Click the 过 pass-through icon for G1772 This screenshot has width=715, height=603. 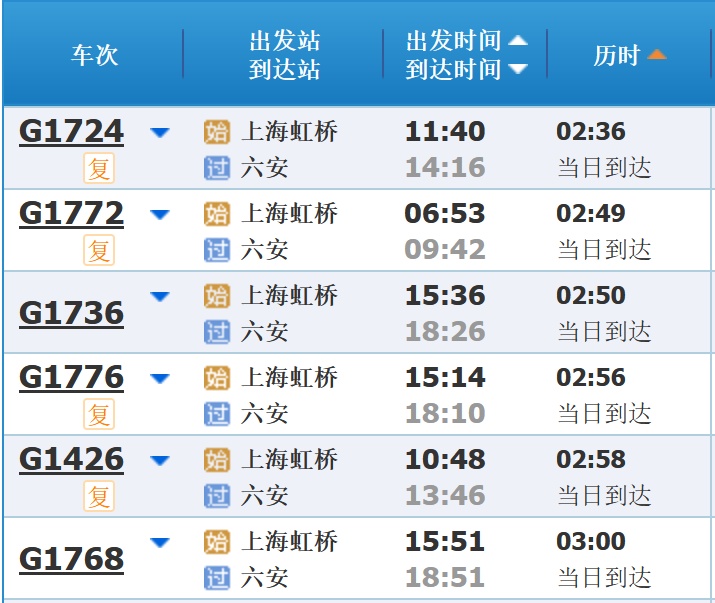[217, 250]
